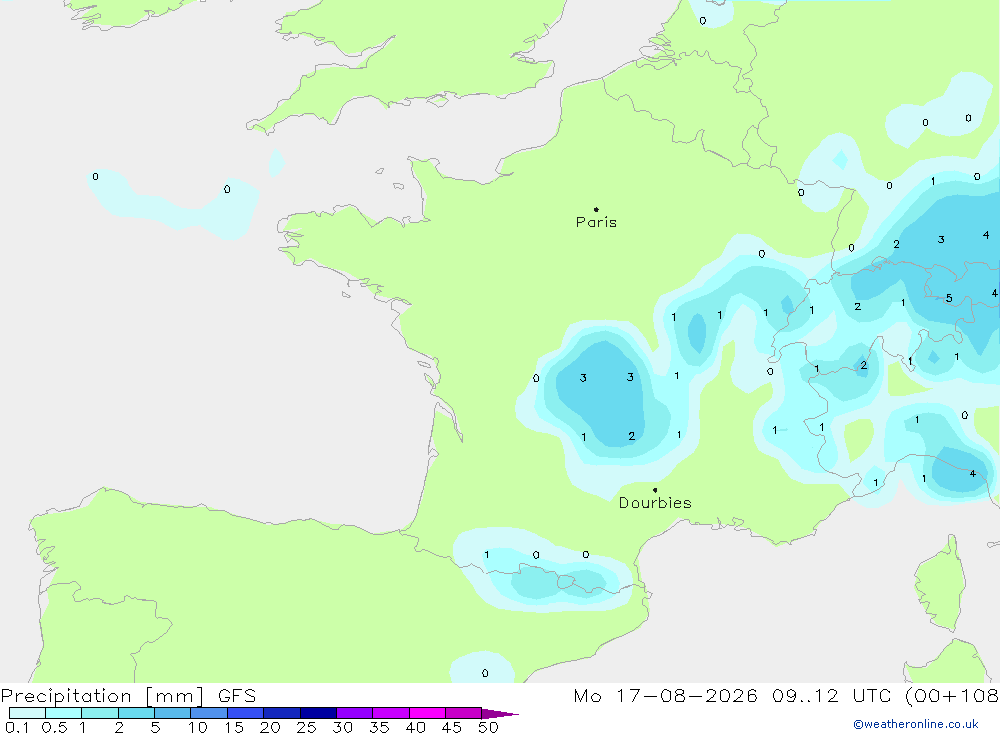1000x733 pixels.
Task: Click the Dourbies city label
Action: pyautogui.click(x=655, y=503)
